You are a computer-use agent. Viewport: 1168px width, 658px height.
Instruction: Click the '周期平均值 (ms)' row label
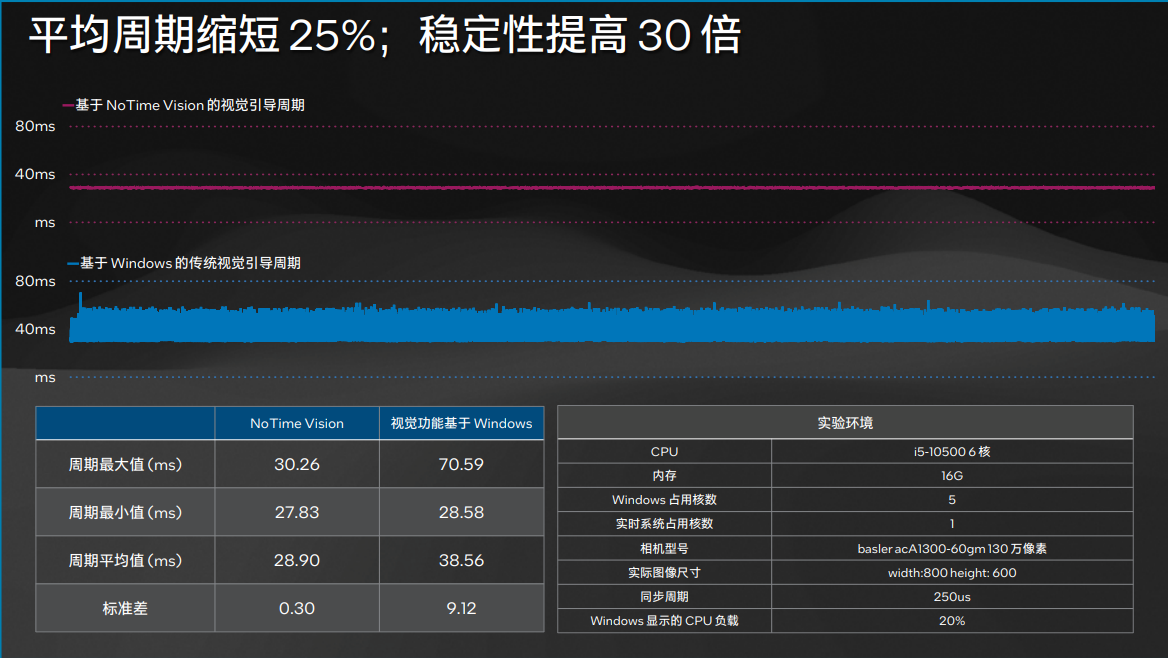125,560
